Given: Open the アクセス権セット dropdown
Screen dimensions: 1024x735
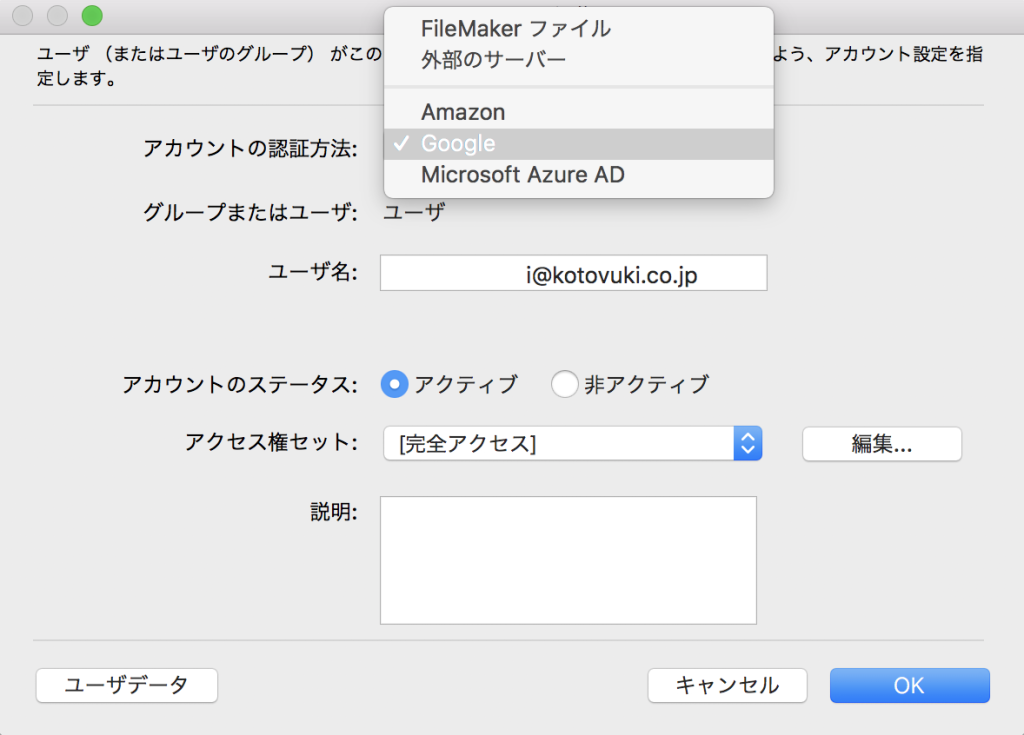Looking at the screenshot, I should click(x=573, y=444).
